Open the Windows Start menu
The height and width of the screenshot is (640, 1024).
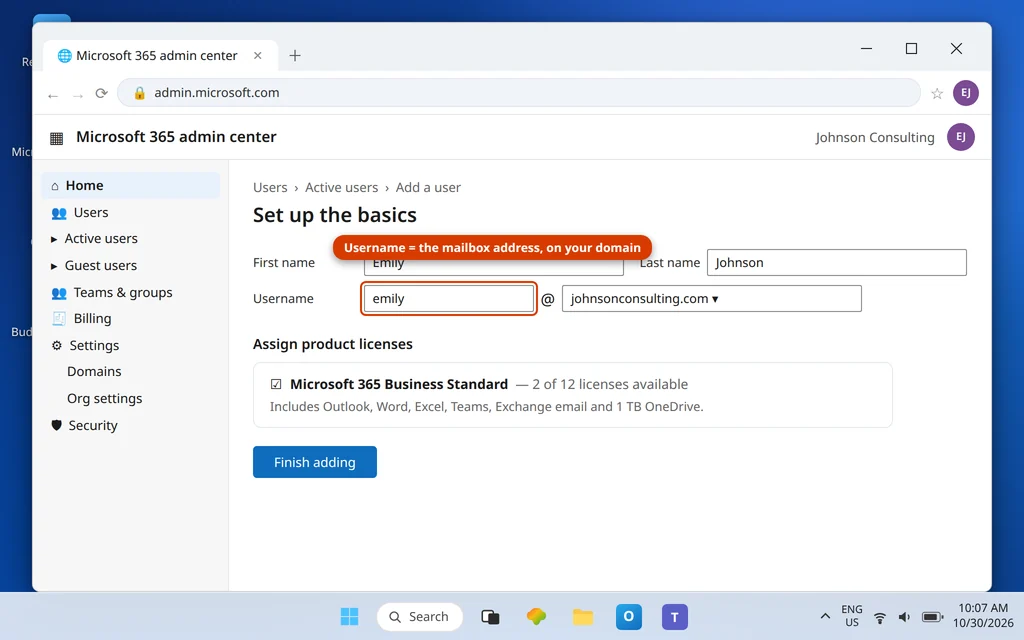coord(349,616)
